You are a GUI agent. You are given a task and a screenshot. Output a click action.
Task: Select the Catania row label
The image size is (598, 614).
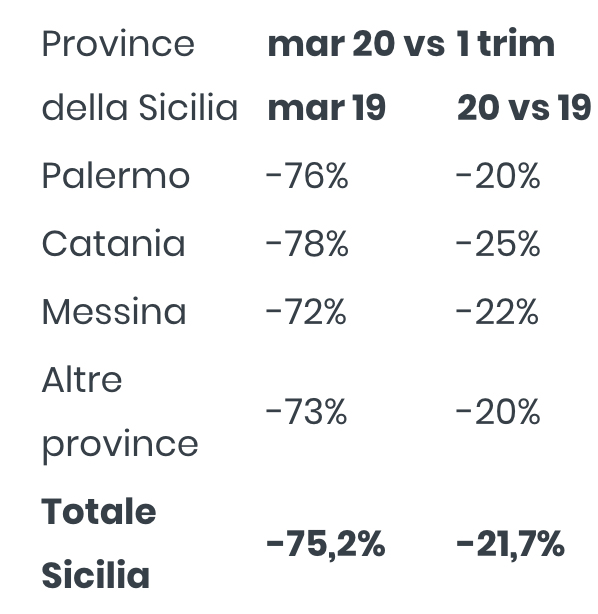pyautogui.click(x=113, y=244)
